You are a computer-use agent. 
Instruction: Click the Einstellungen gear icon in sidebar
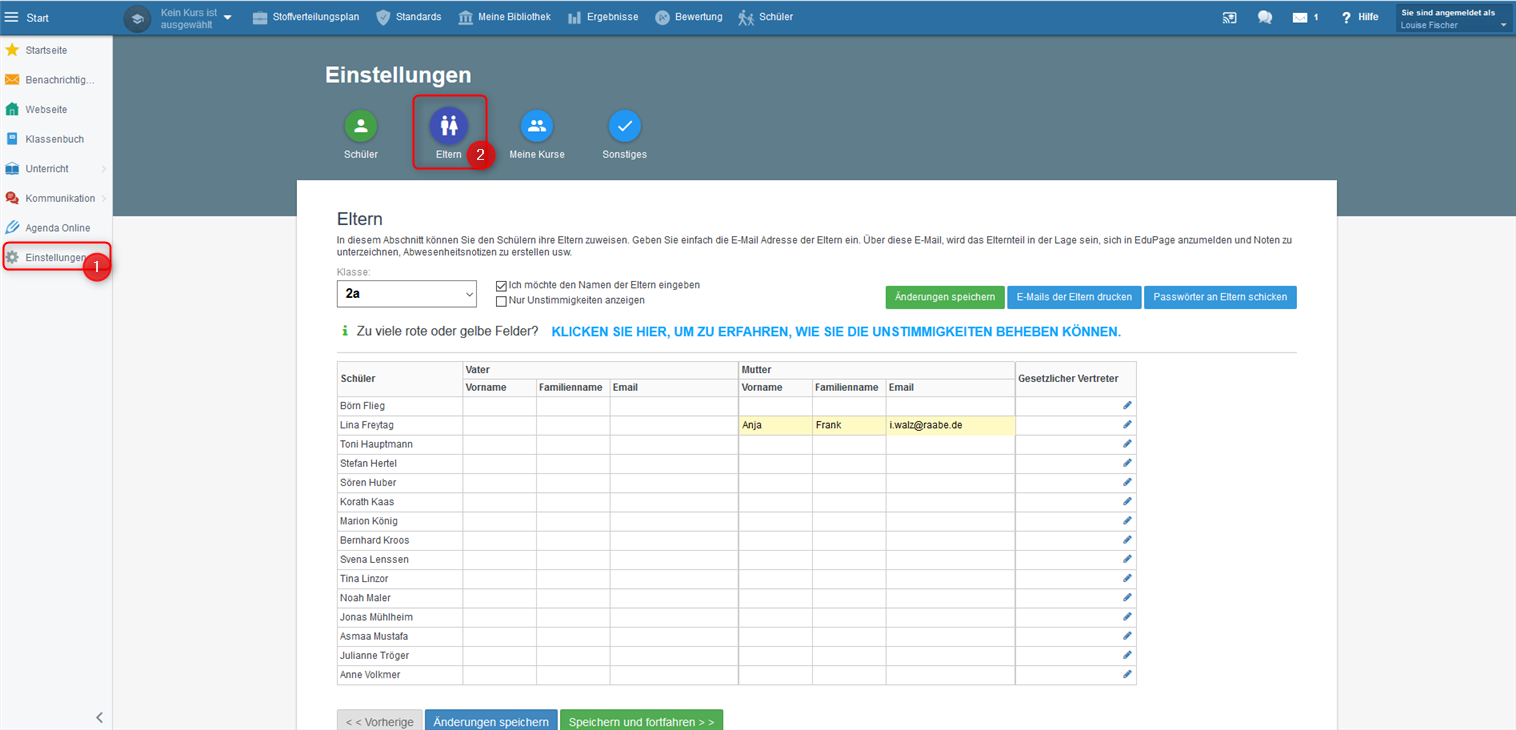12,258
